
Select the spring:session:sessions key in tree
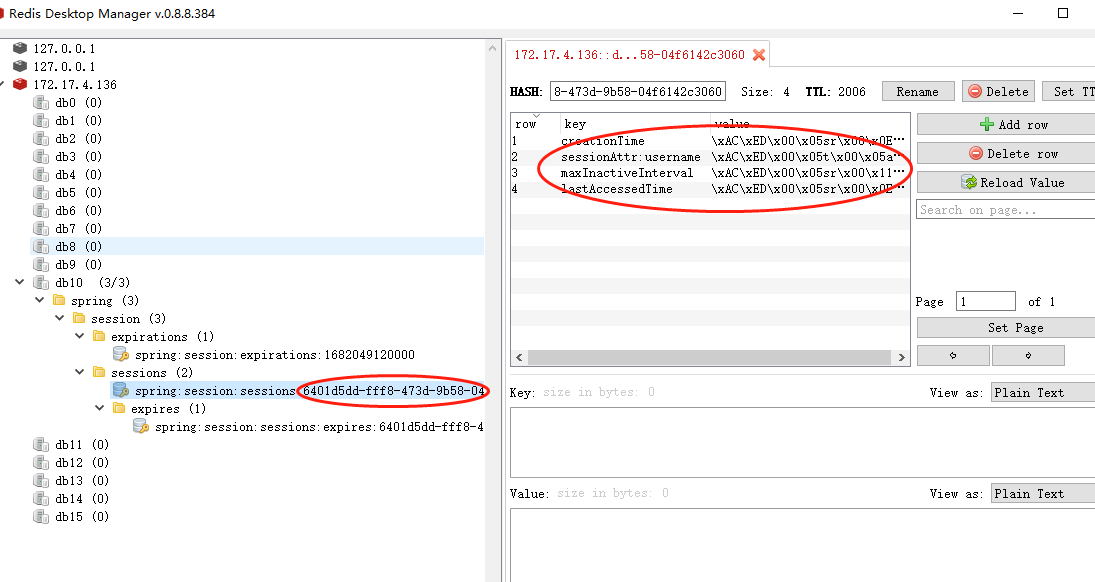click(x=215, y=391)
